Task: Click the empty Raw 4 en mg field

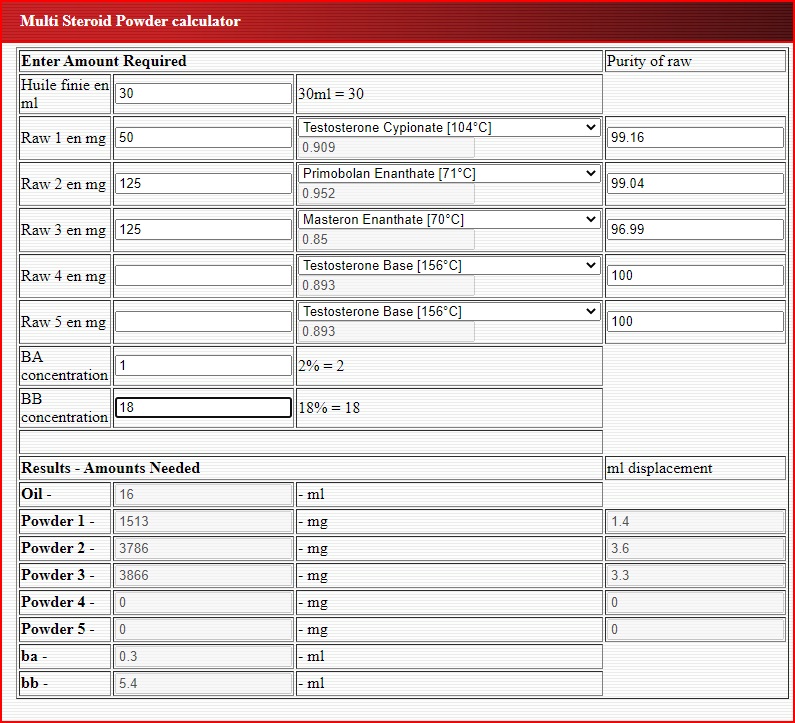Action: [x=203, y=276]
